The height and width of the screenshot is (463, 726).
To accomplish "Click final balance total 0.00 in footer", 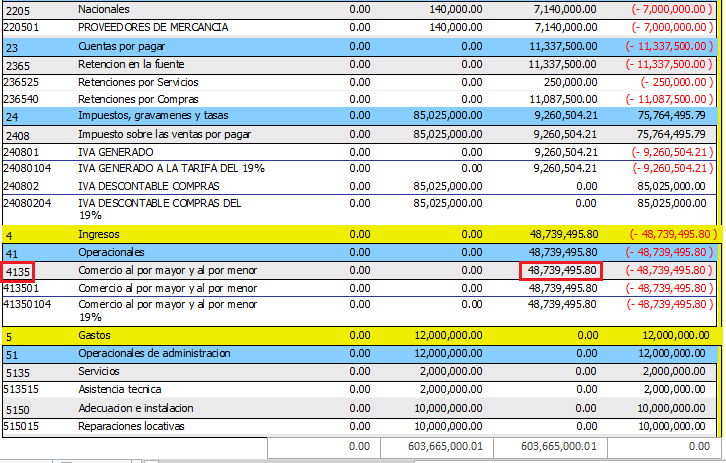I will point(699,446).
